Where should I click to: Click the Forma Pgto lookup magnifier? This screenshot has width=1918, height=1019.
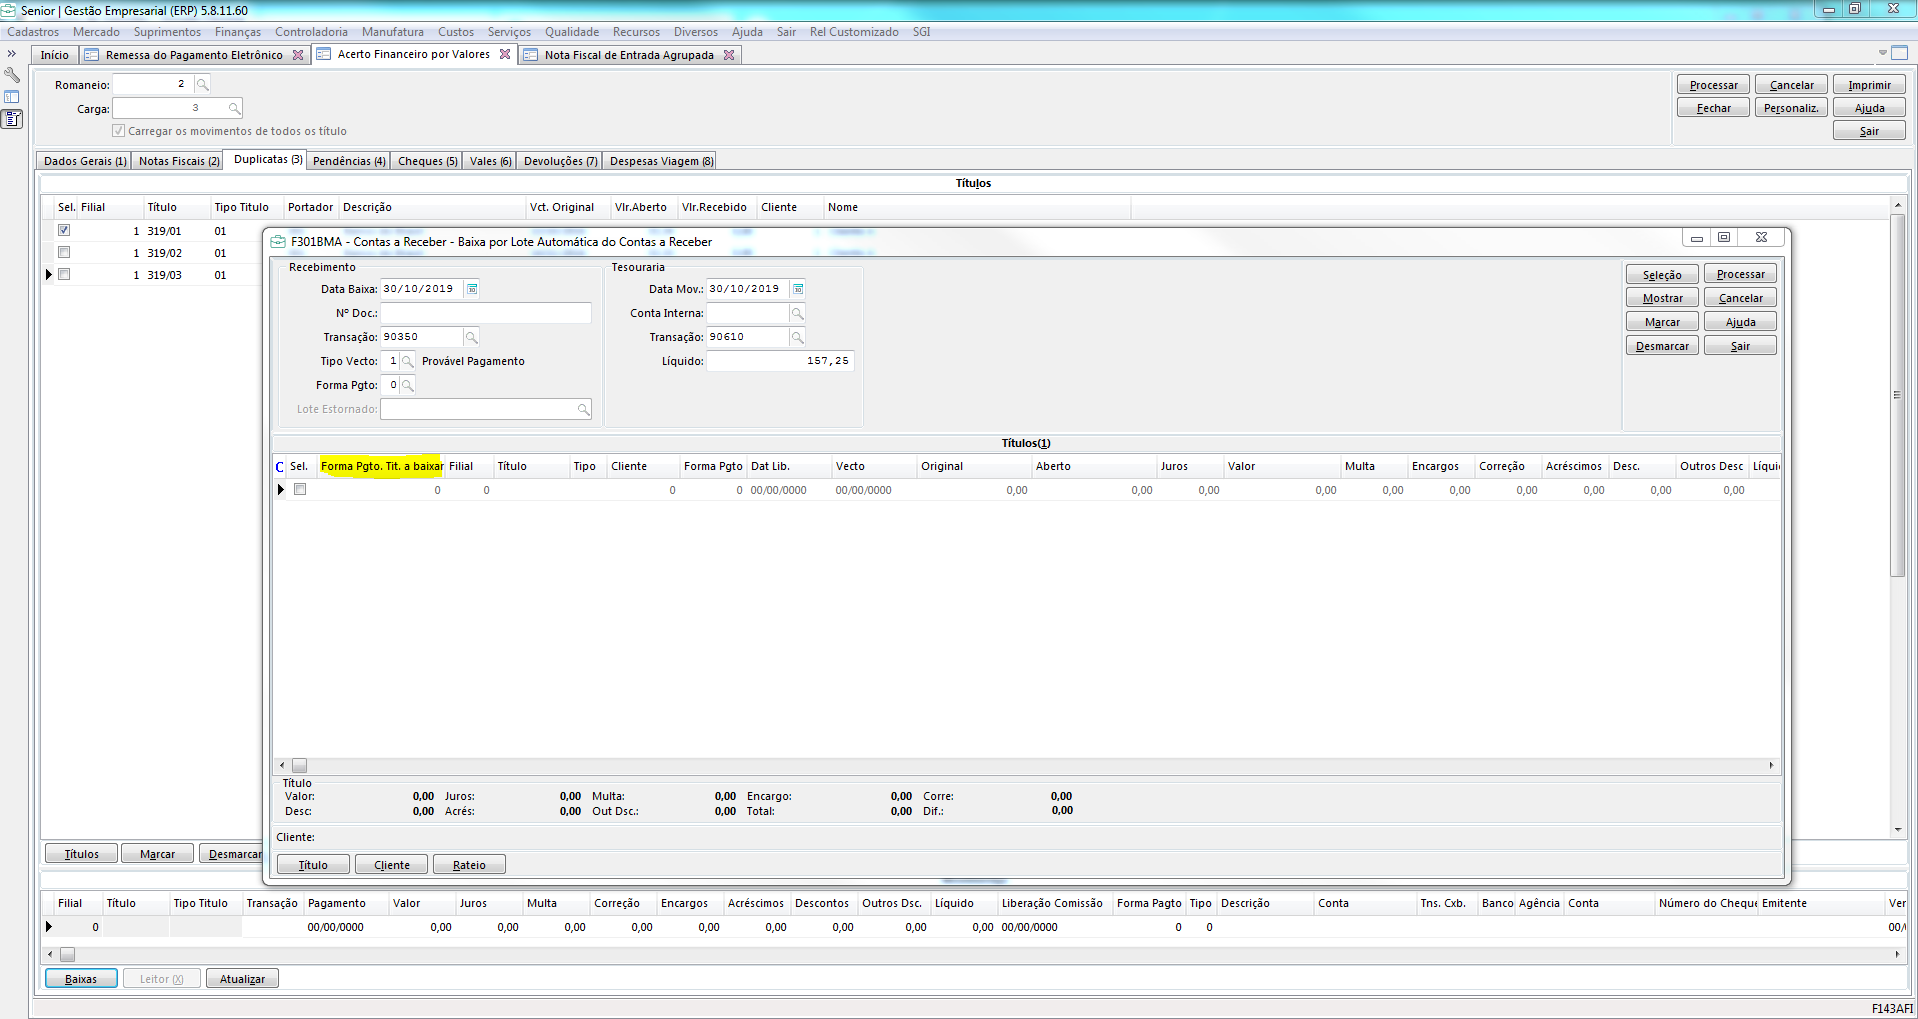(x=407, y=385)
